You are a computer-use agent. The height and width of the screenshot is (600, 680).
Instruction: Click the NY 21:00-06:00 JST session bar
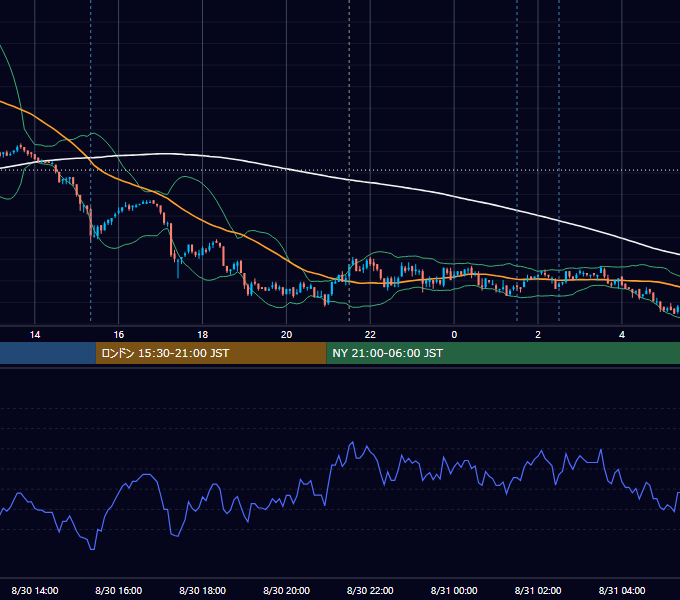point(503,353)
